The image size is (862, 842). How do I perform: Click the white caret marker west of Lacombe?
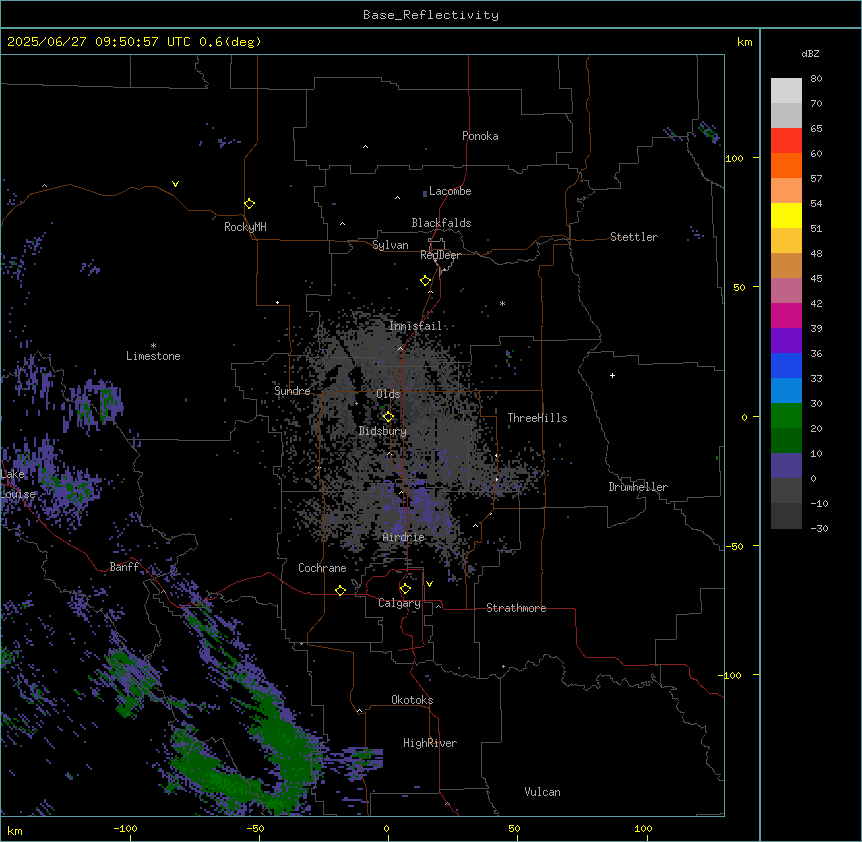coord(397,197)
